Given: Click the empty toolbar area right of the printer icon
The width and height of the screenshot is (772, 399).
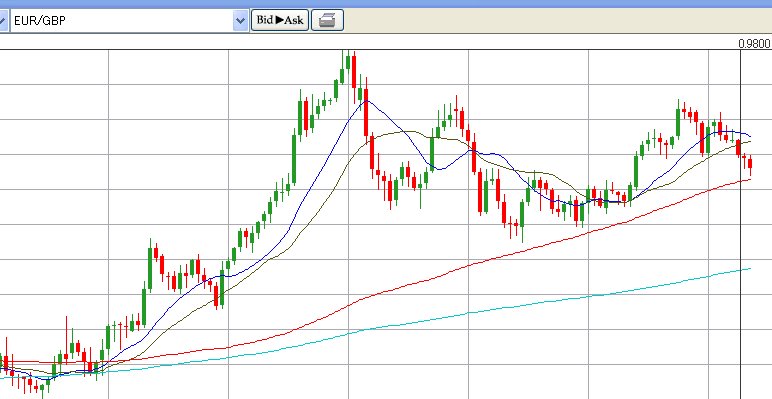Looking at the screenshot, I should coord(556,21).
